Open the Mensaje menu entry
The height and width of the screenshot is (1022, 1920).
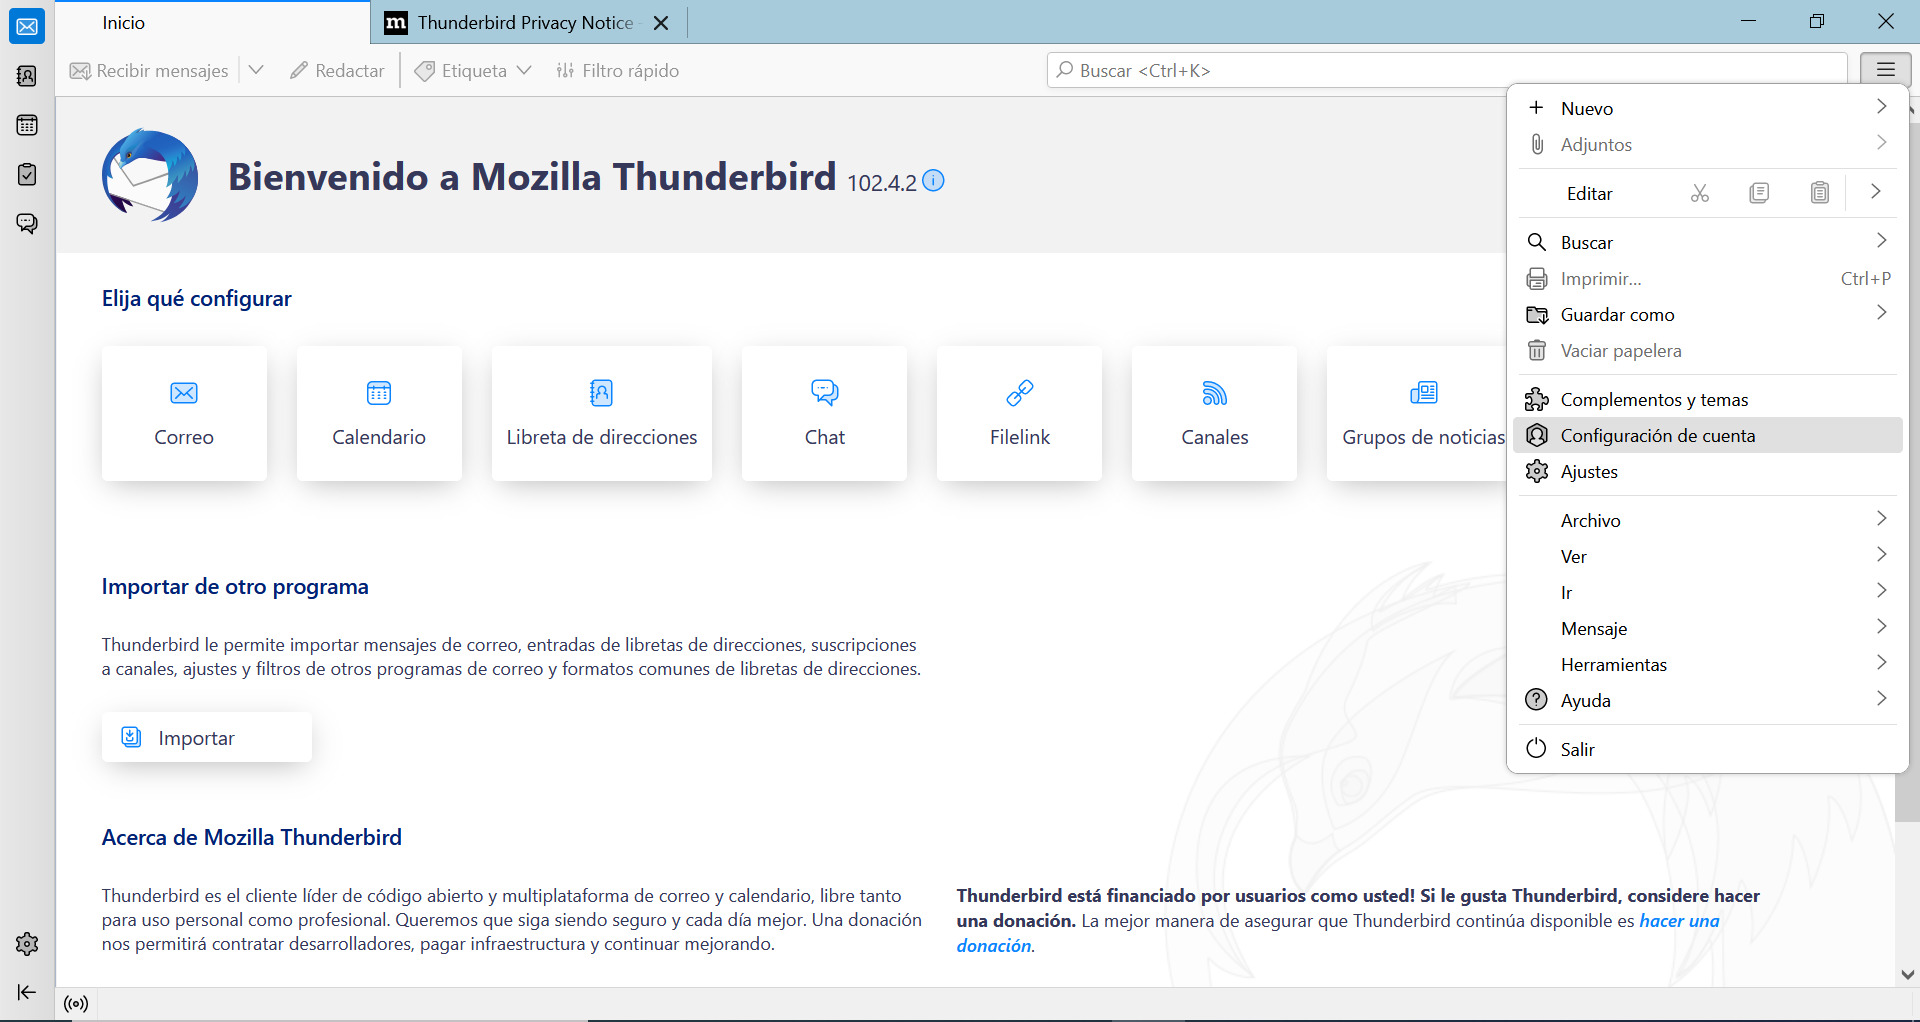(1708, 628)
